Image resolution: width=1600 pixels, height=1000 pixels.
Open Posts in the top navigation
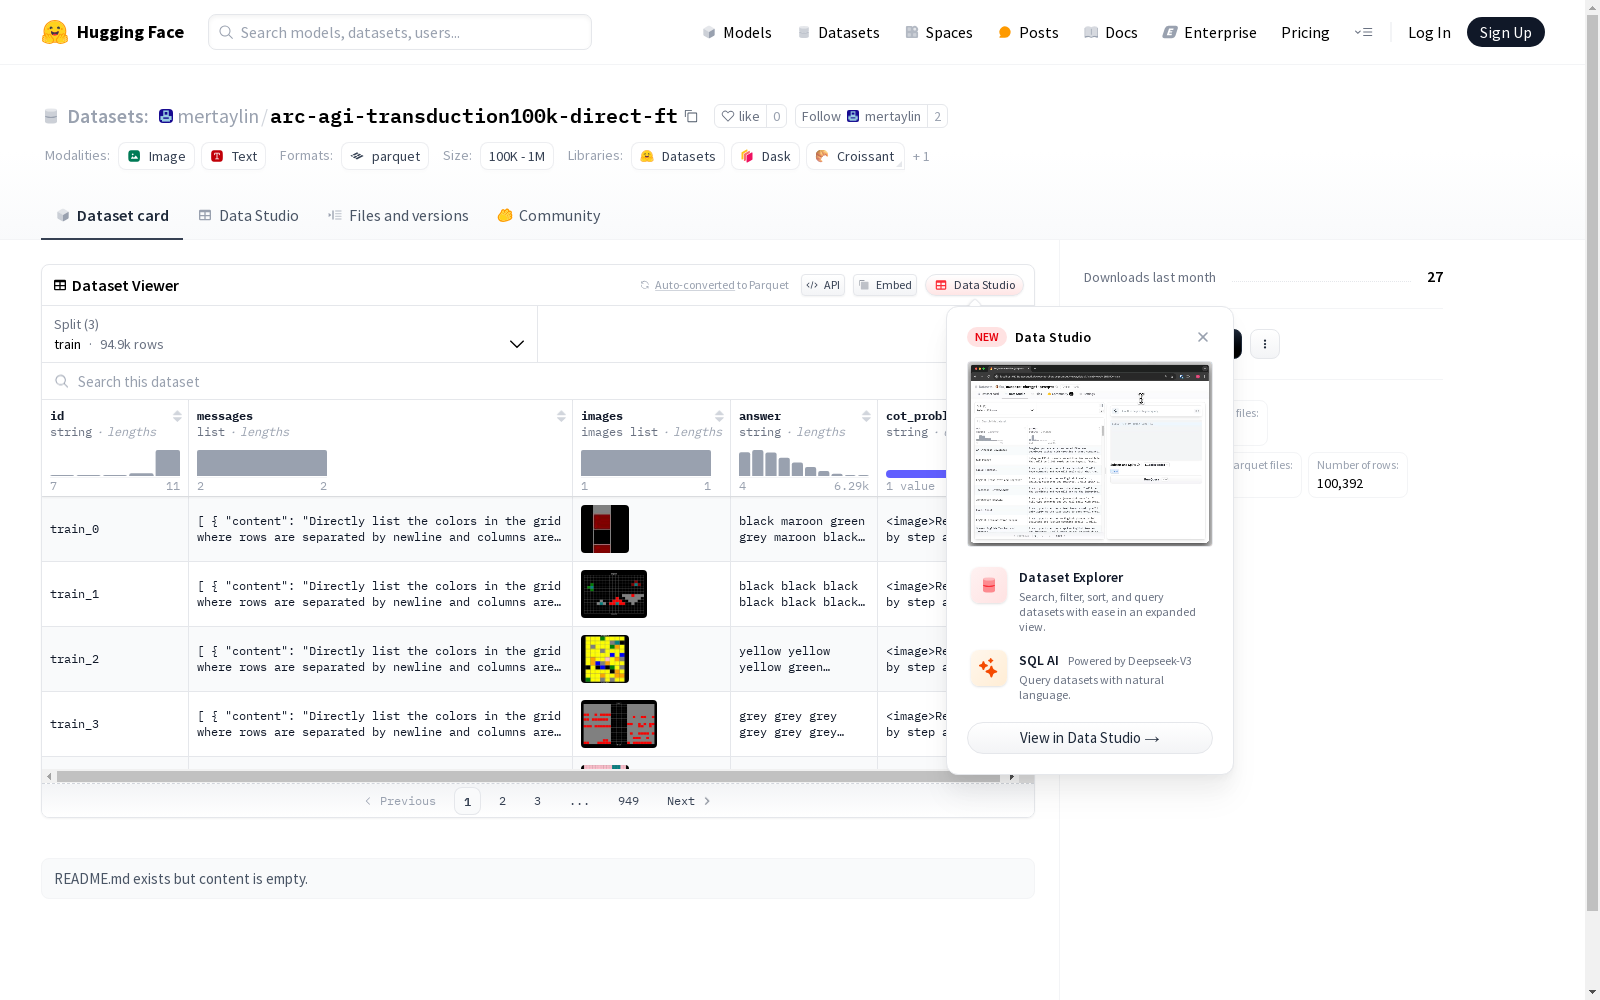[x=1028, y=32]
